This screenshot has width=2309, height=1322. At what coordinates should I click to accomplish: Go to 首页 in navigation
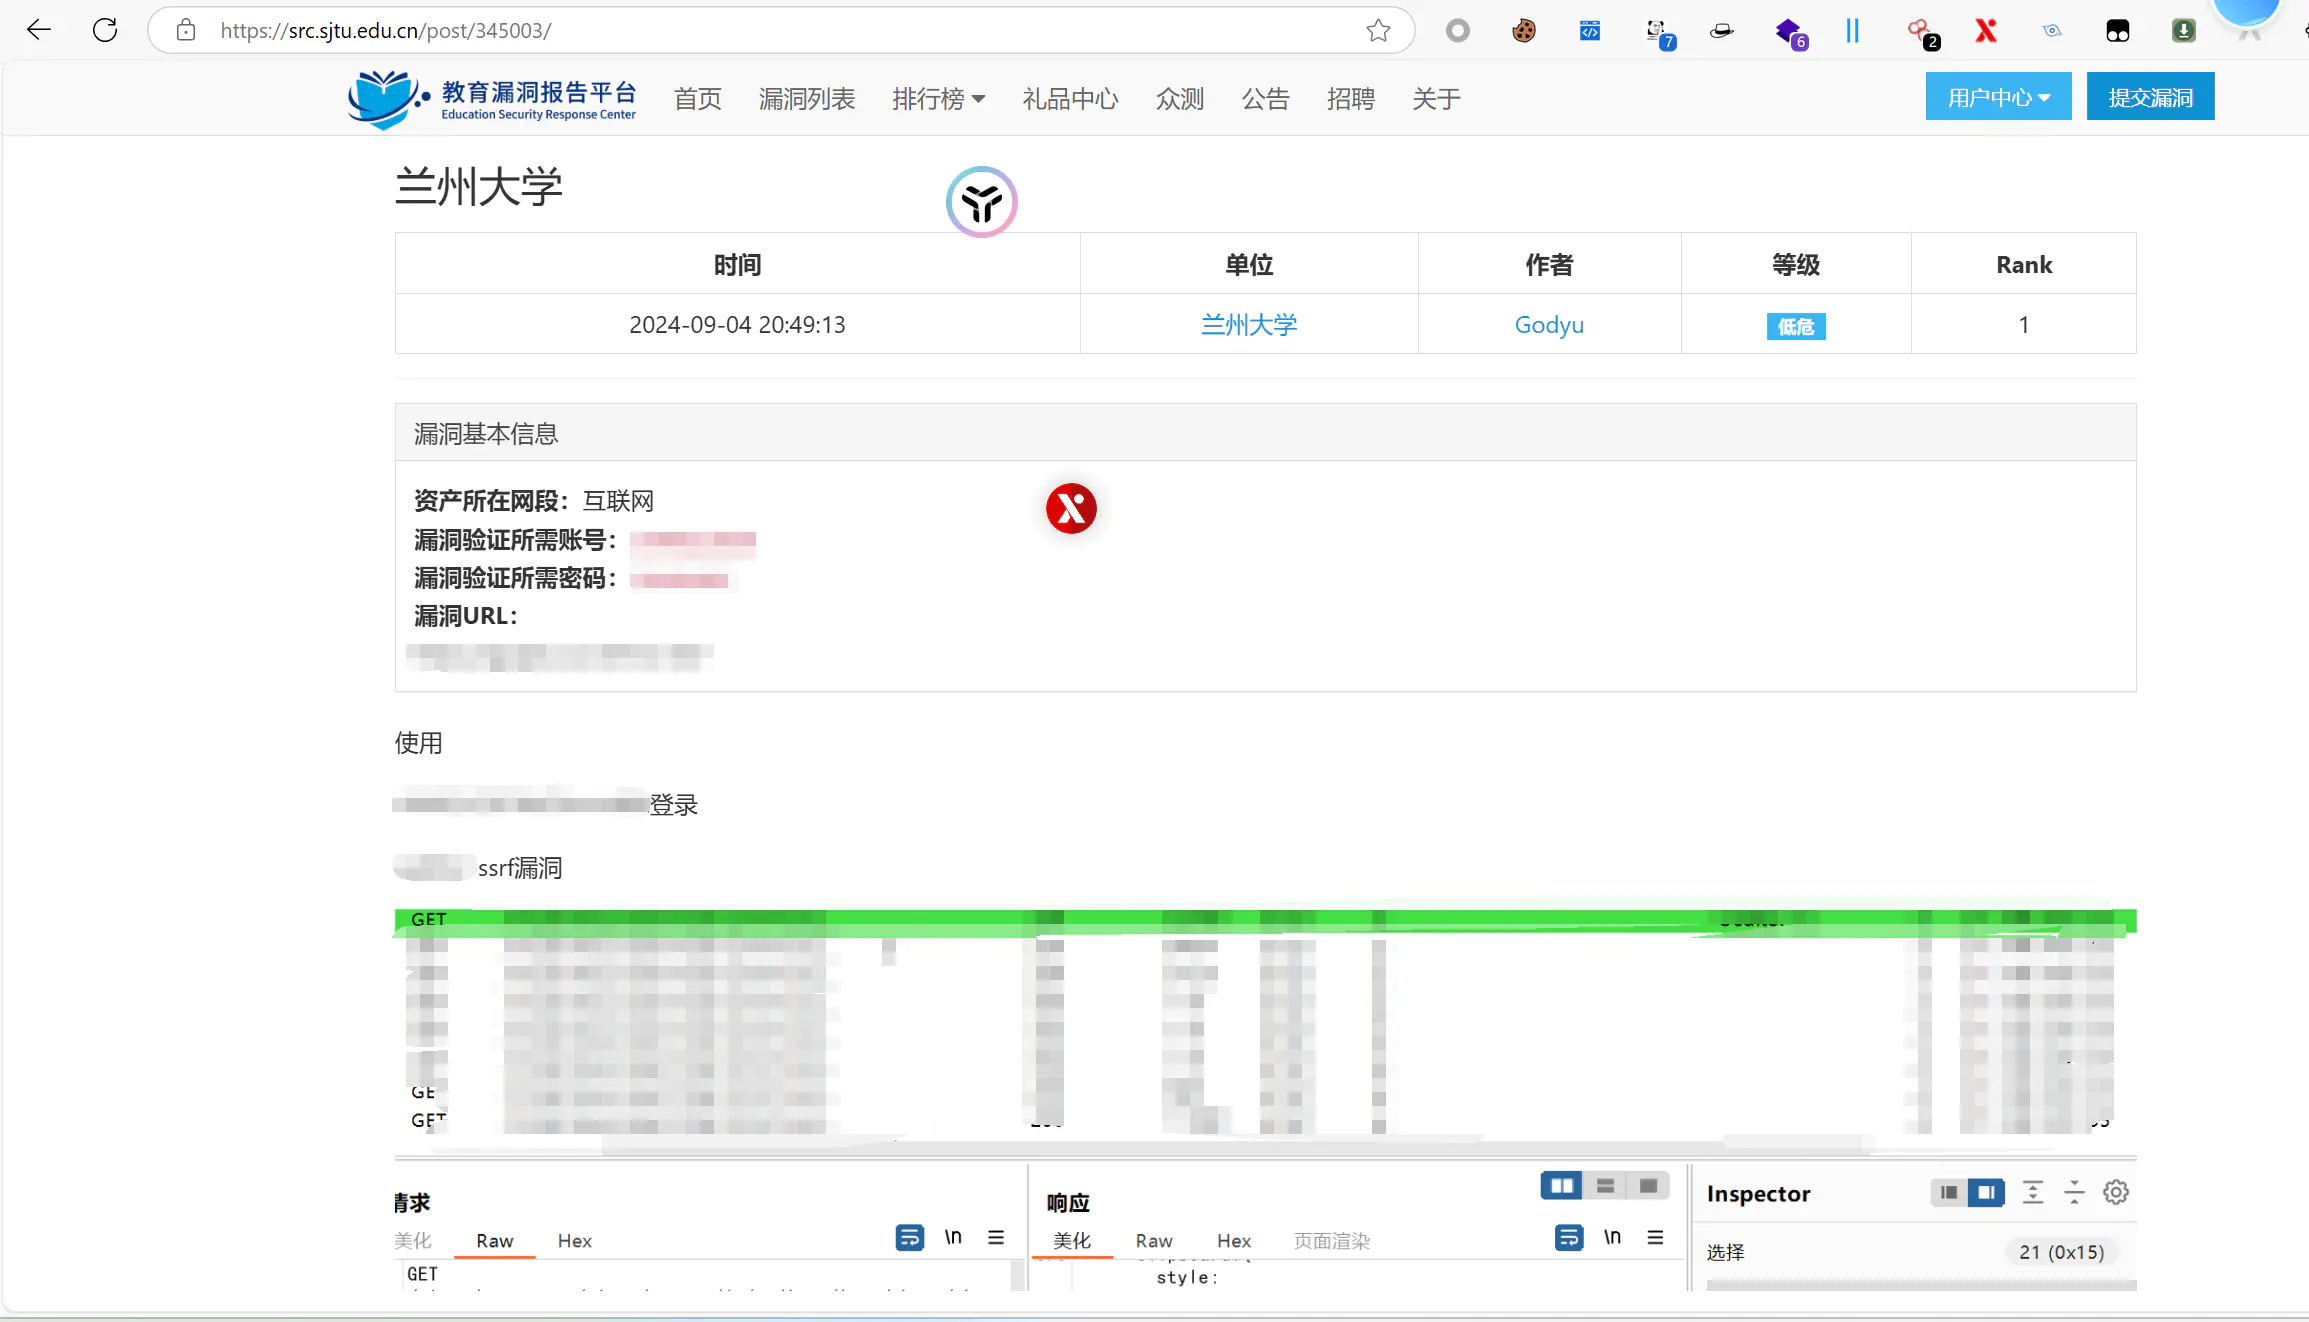pyautogui.click(x=698, y=99)
